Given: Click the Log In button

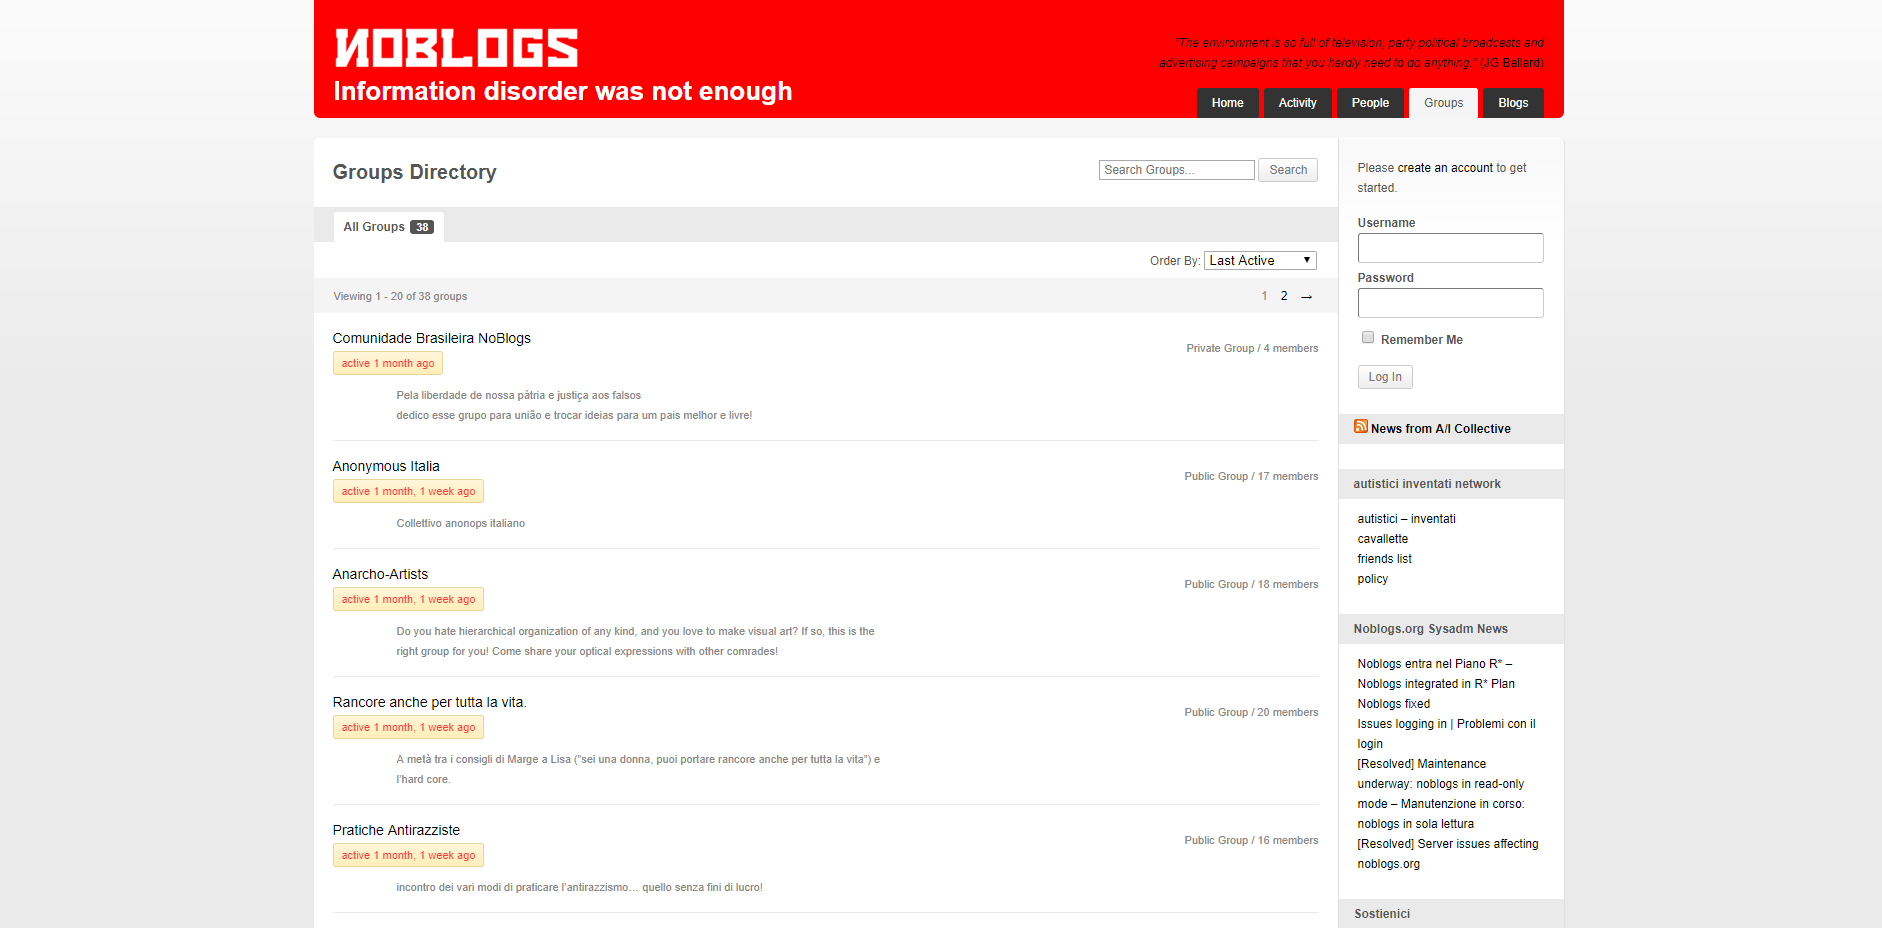Looking at the screenshot, I should click(1385, 377).
